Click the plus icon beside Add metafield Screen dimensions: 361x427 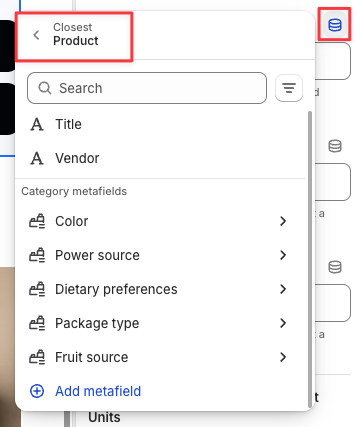tap(37, 391)
